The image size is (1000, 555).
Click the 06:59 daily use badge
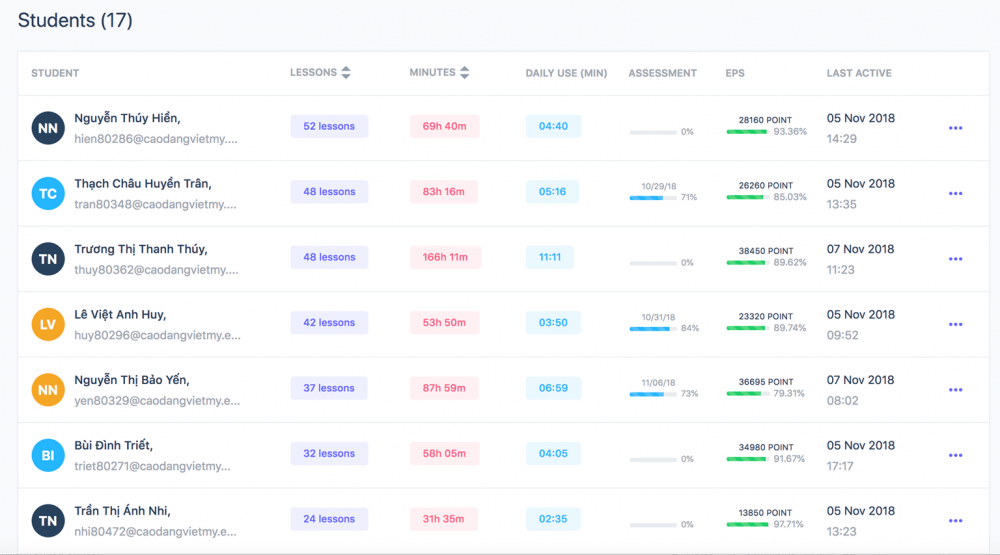coord(553,388)
